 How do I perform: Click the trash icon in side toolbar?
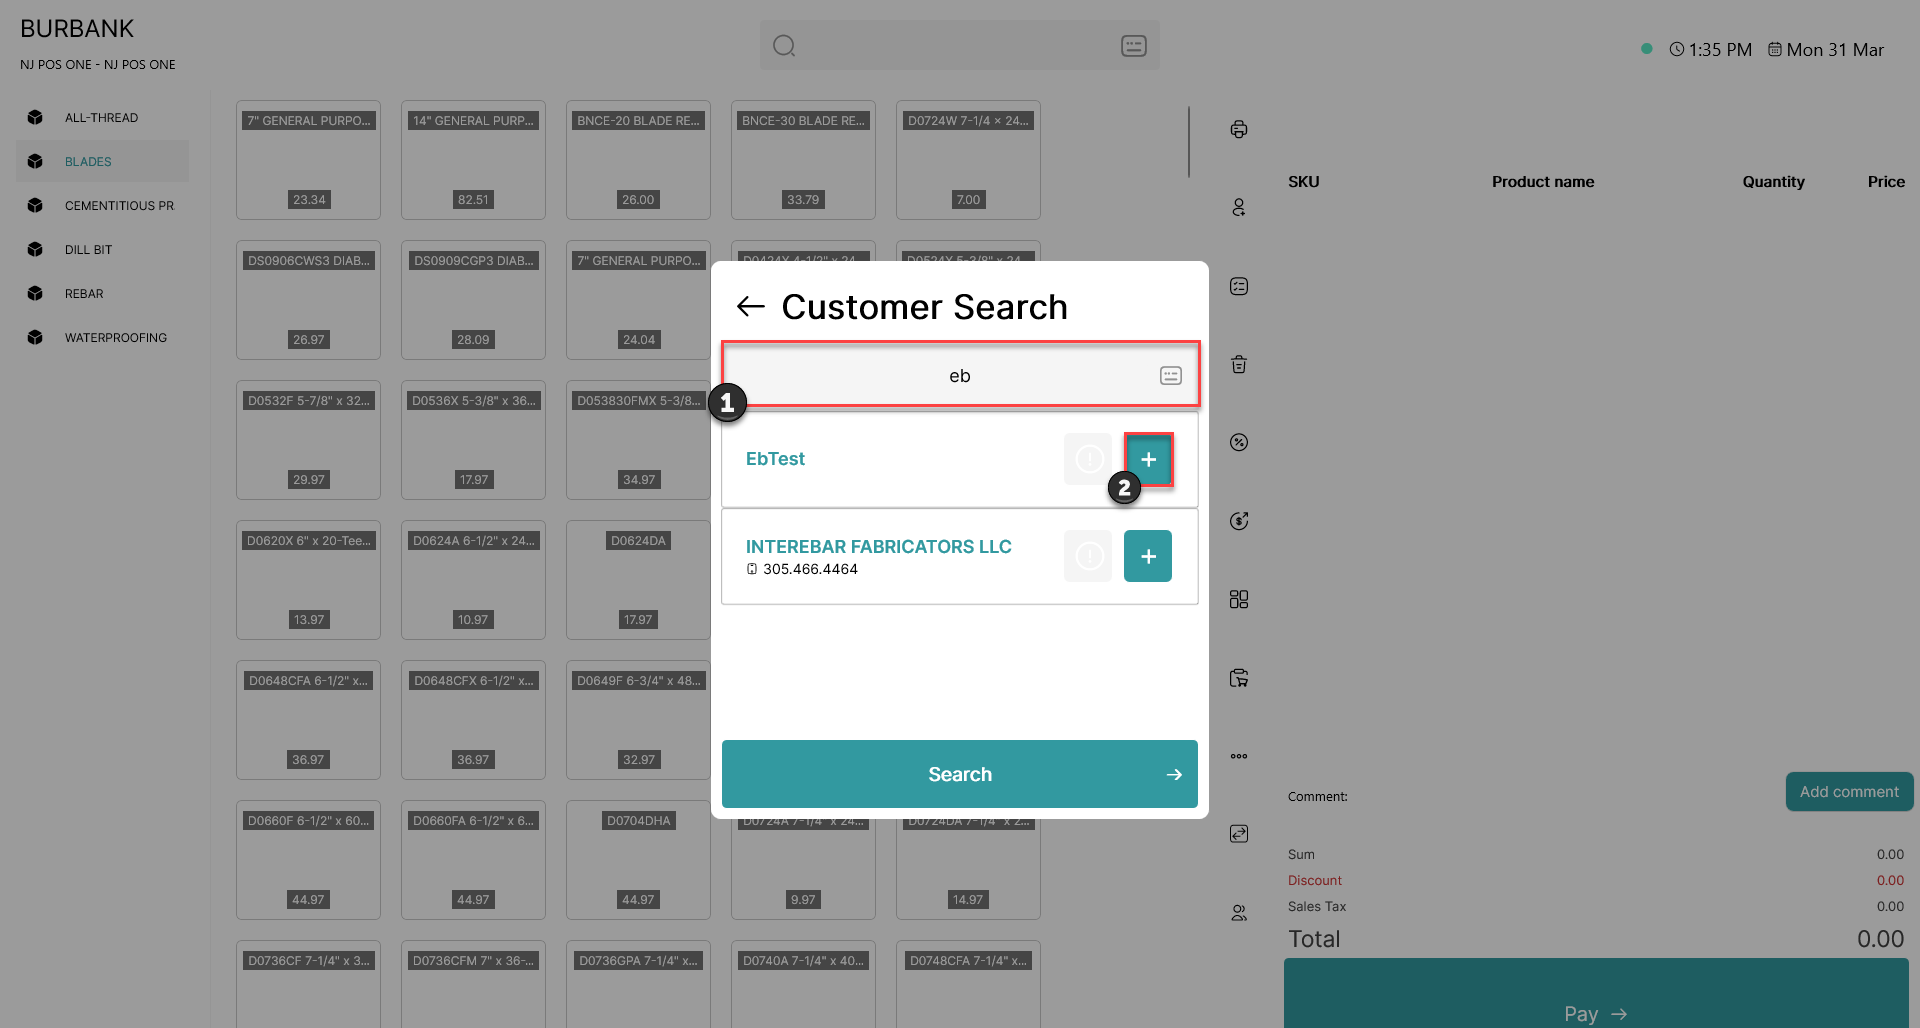pyautogui.click(x=1239, y=364)
